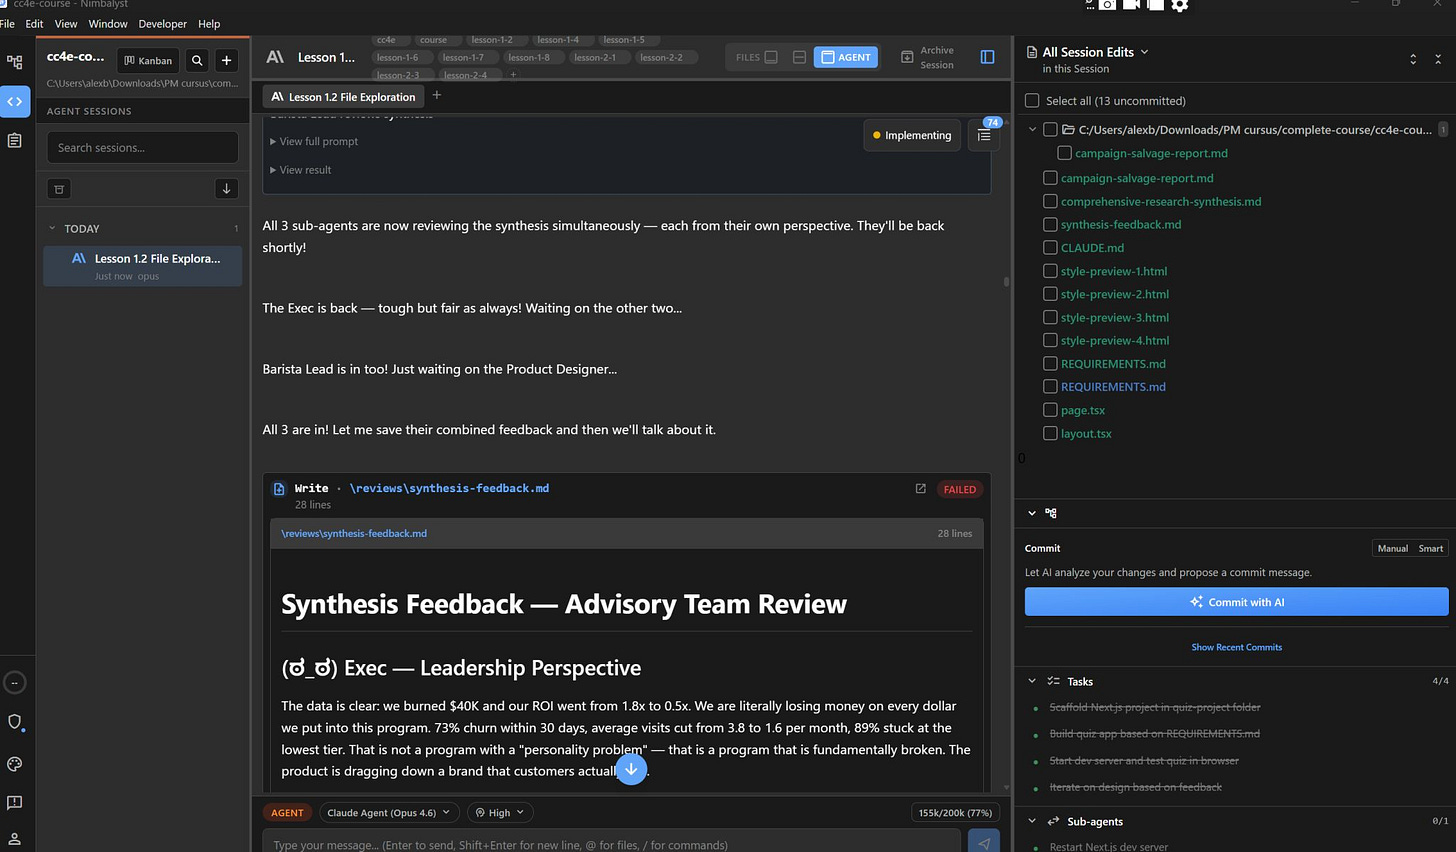Click Show Recent Commits link
Viewport: 1456px width, 852px height.
coord(1236,647)
